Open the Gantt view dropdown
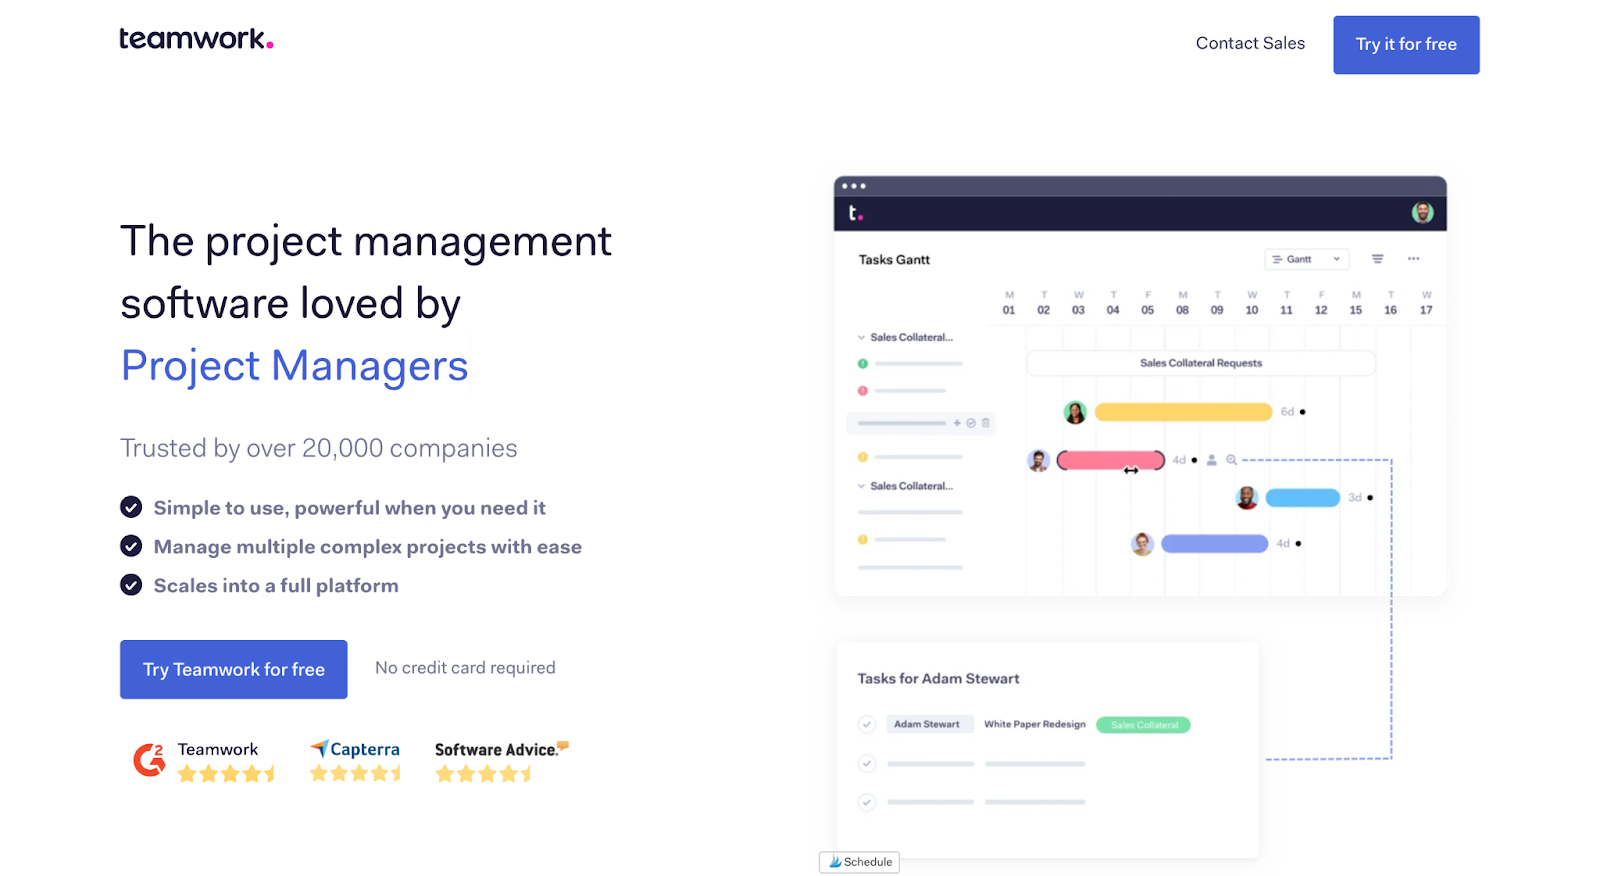1600x876 pixels. click(x=1306, y=259)
